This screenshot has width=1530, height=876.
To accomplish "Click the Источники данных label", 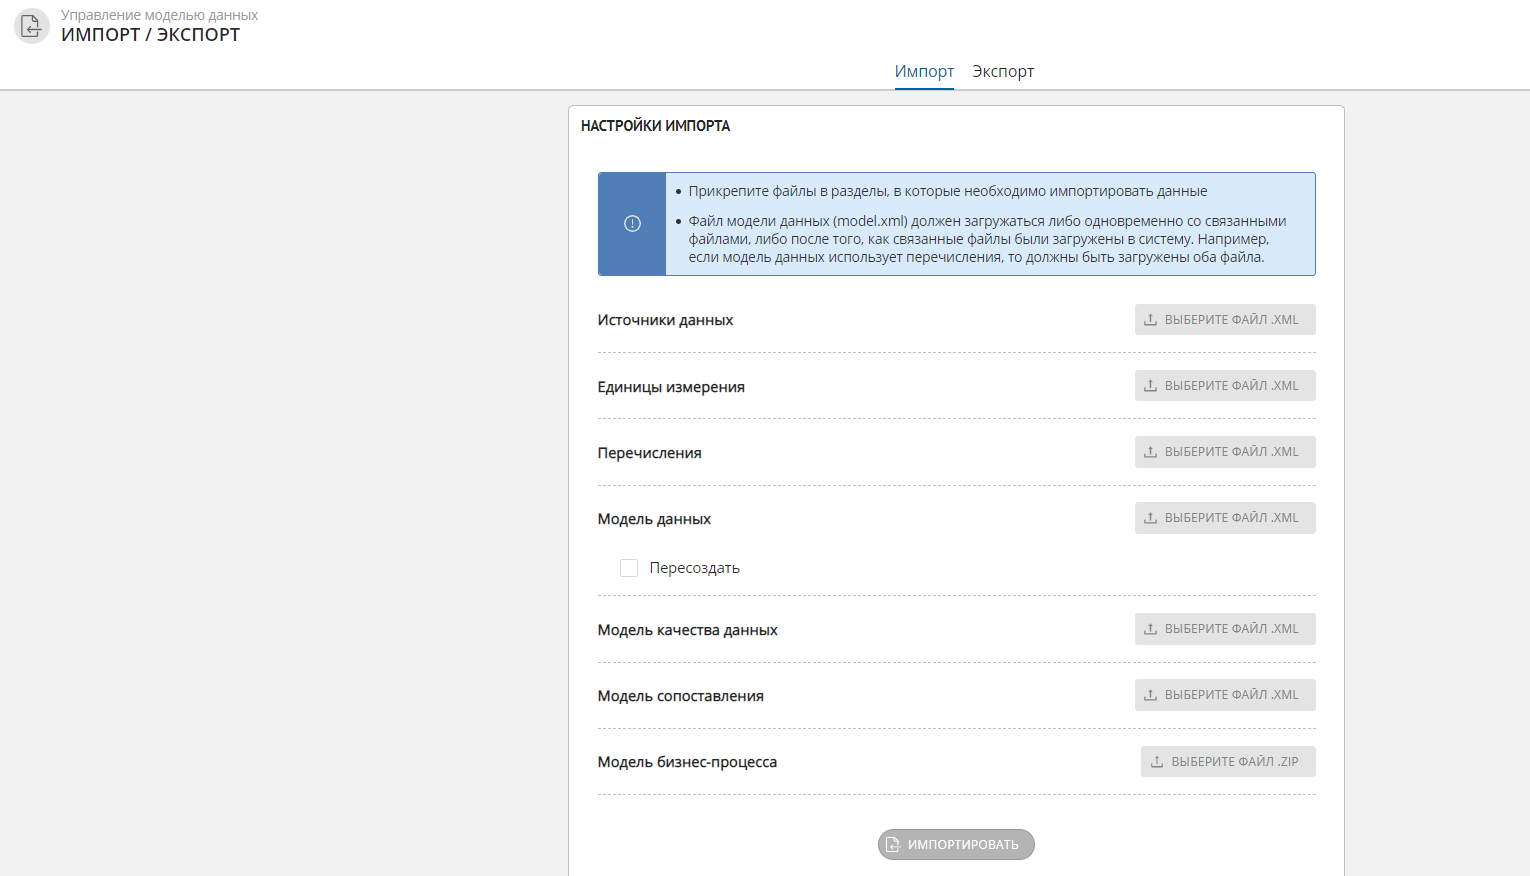I will tap(665, 320).
